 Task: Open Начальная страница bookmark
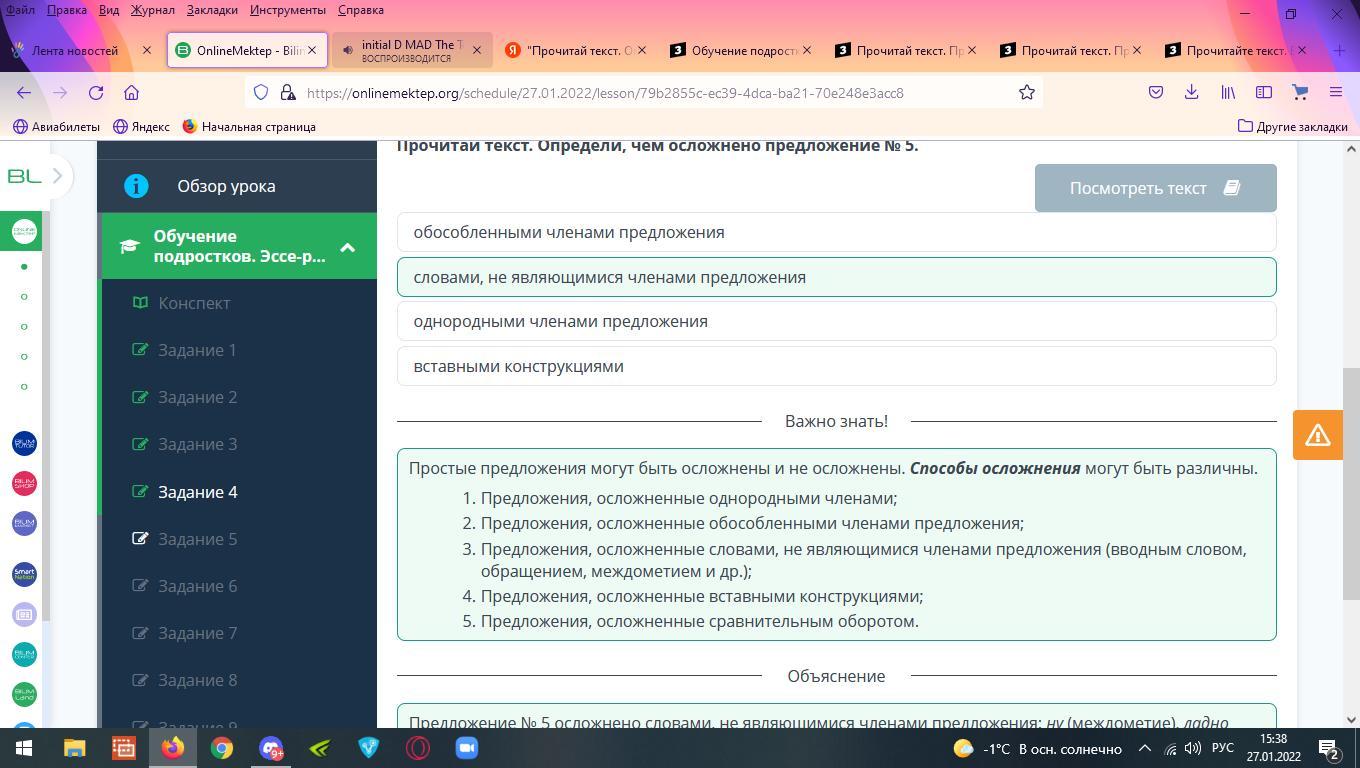click(x=249, y=127)
